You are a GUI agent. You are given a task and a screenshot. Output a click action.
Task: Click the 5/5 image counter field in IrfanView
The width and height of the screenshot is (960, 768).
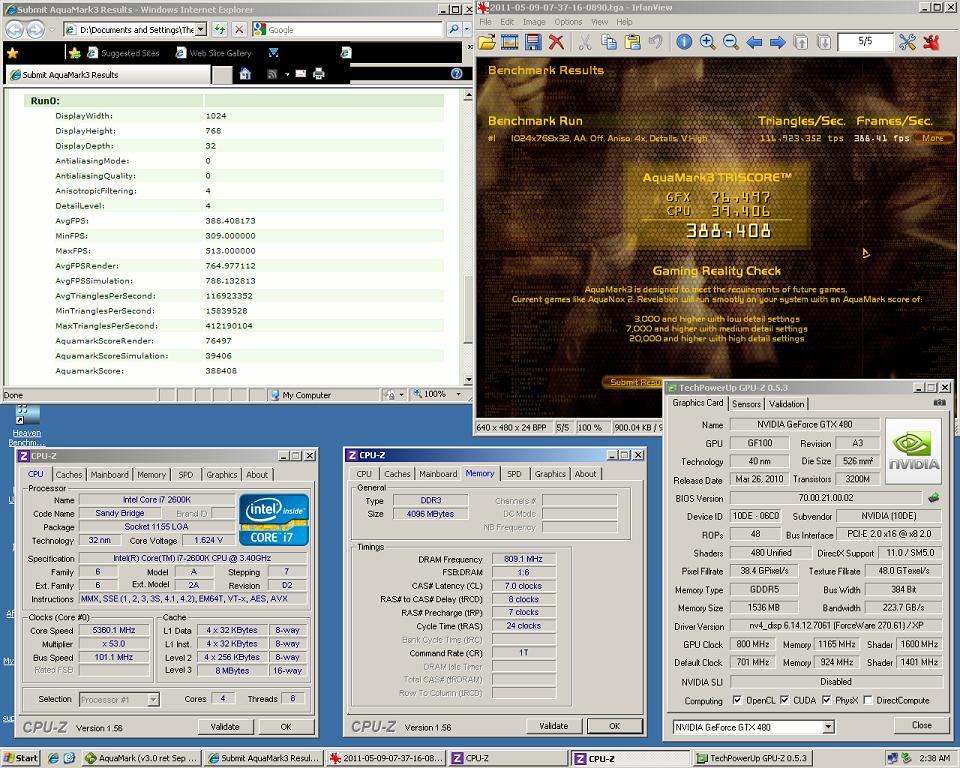pos(864,42)
